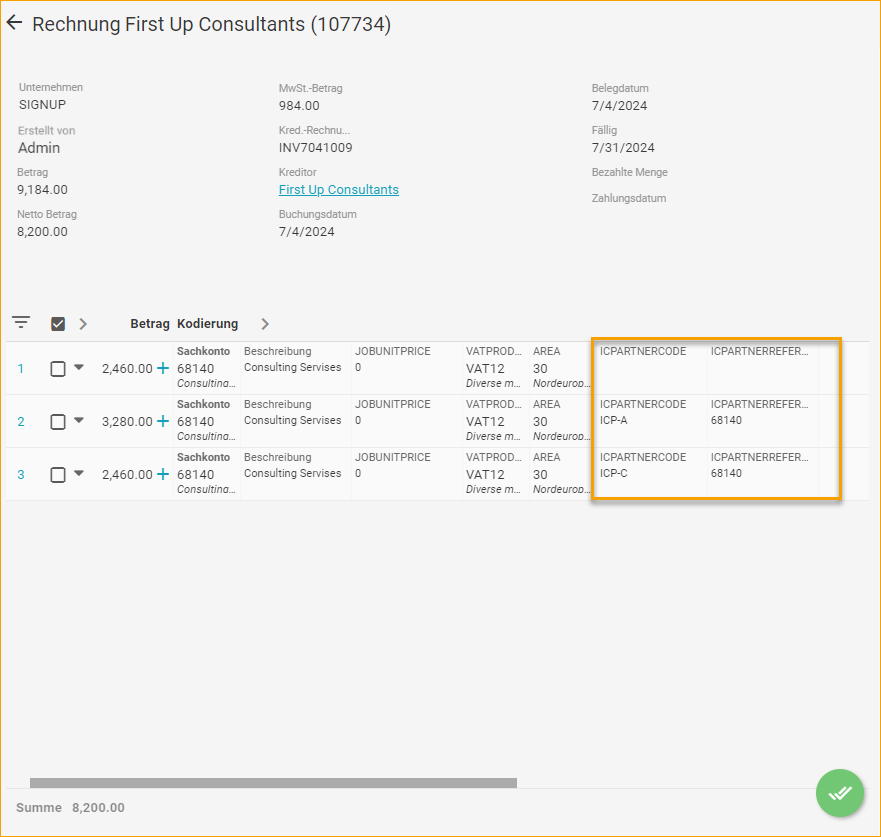This screenshot has width=881, height=837.
Task: Click the row number 3 link
Action: tap(21, 474)
